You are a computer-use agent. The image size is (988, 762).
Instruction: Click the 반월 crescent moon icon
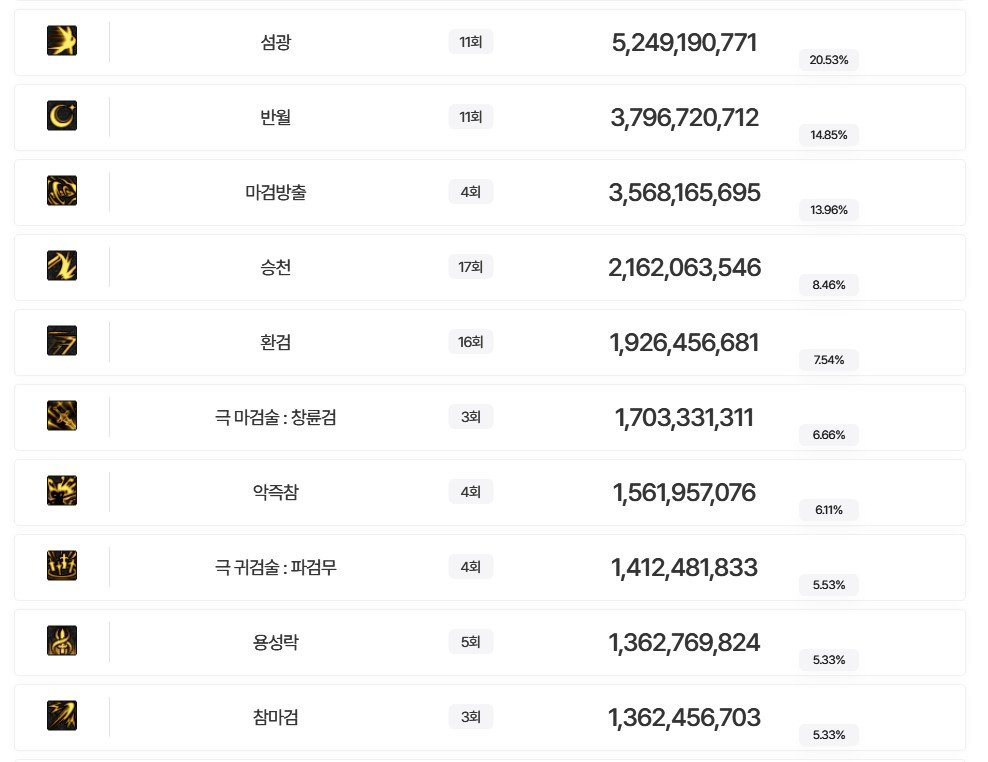pos(62,116)
